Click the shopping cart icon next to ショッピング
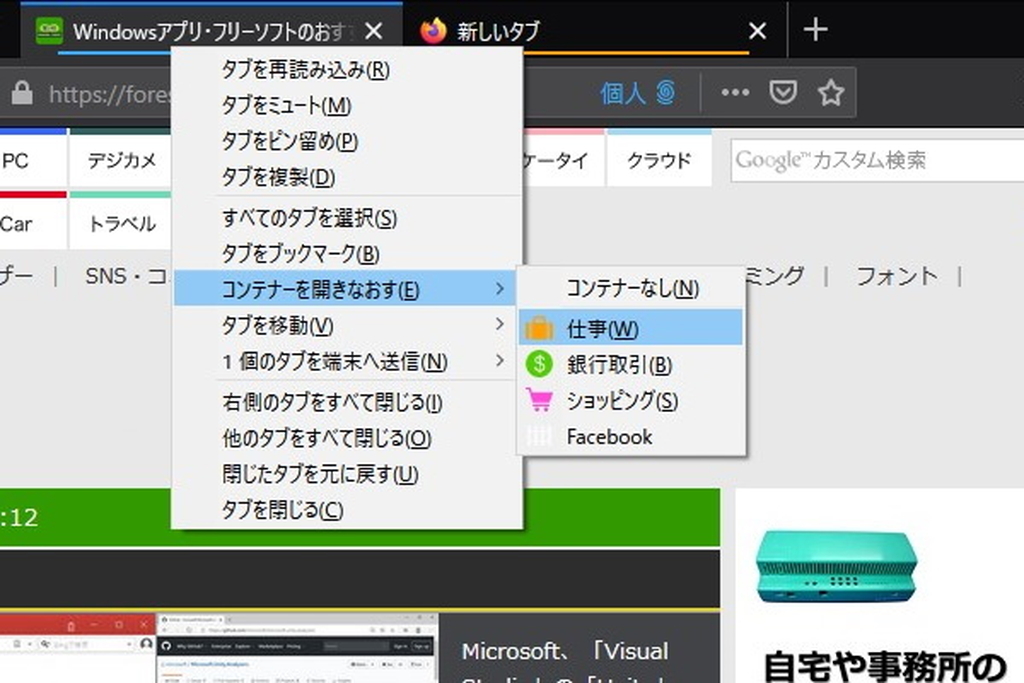Screen dimensions: 1024x683 [x=540, y=399]
